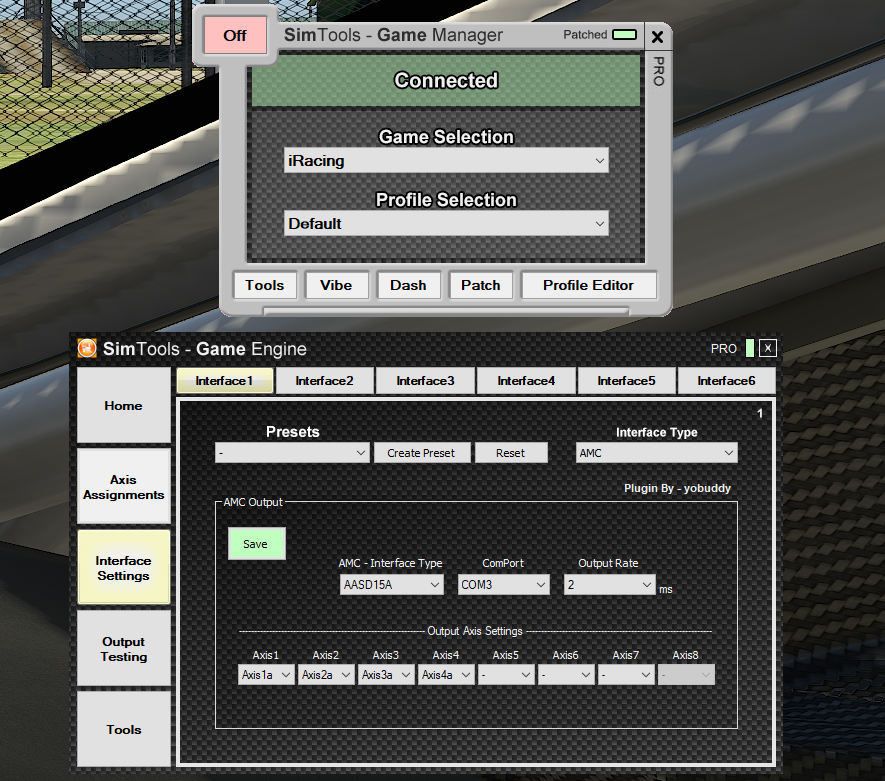
Task: Click the SimTools Game Engine logo icon
Action: pos(87,348)
